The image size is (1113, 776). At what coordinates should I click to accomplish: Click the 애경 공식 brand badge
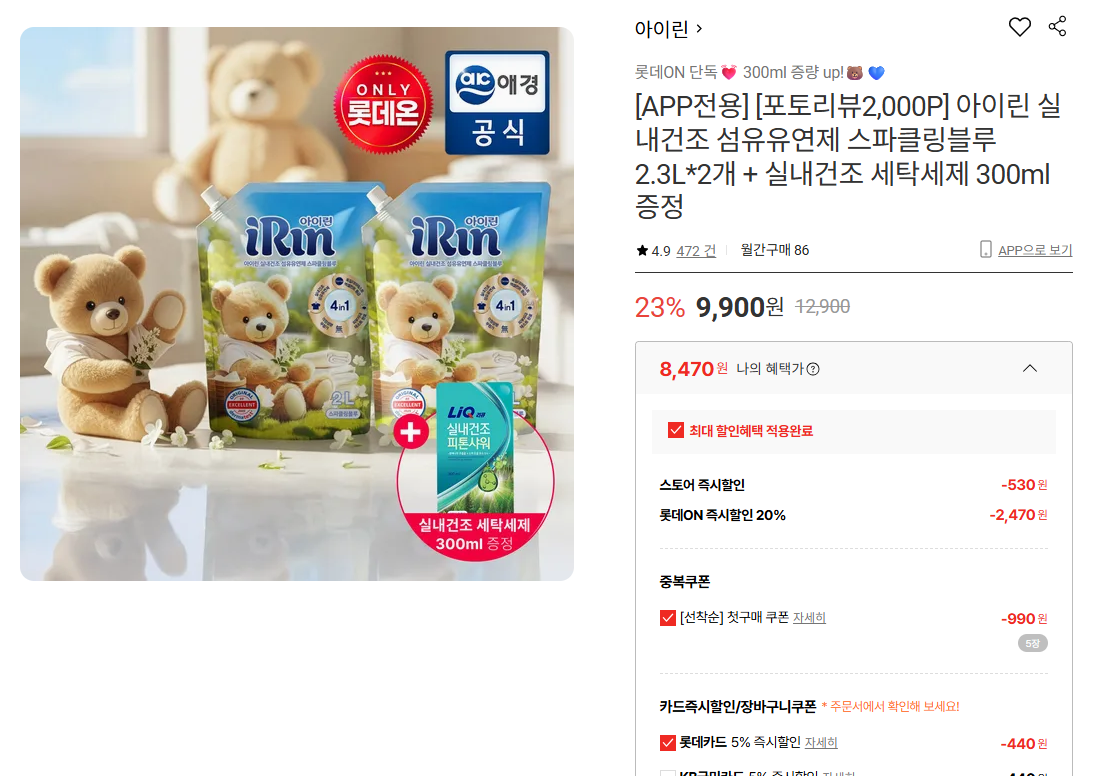tap(497, 102)
